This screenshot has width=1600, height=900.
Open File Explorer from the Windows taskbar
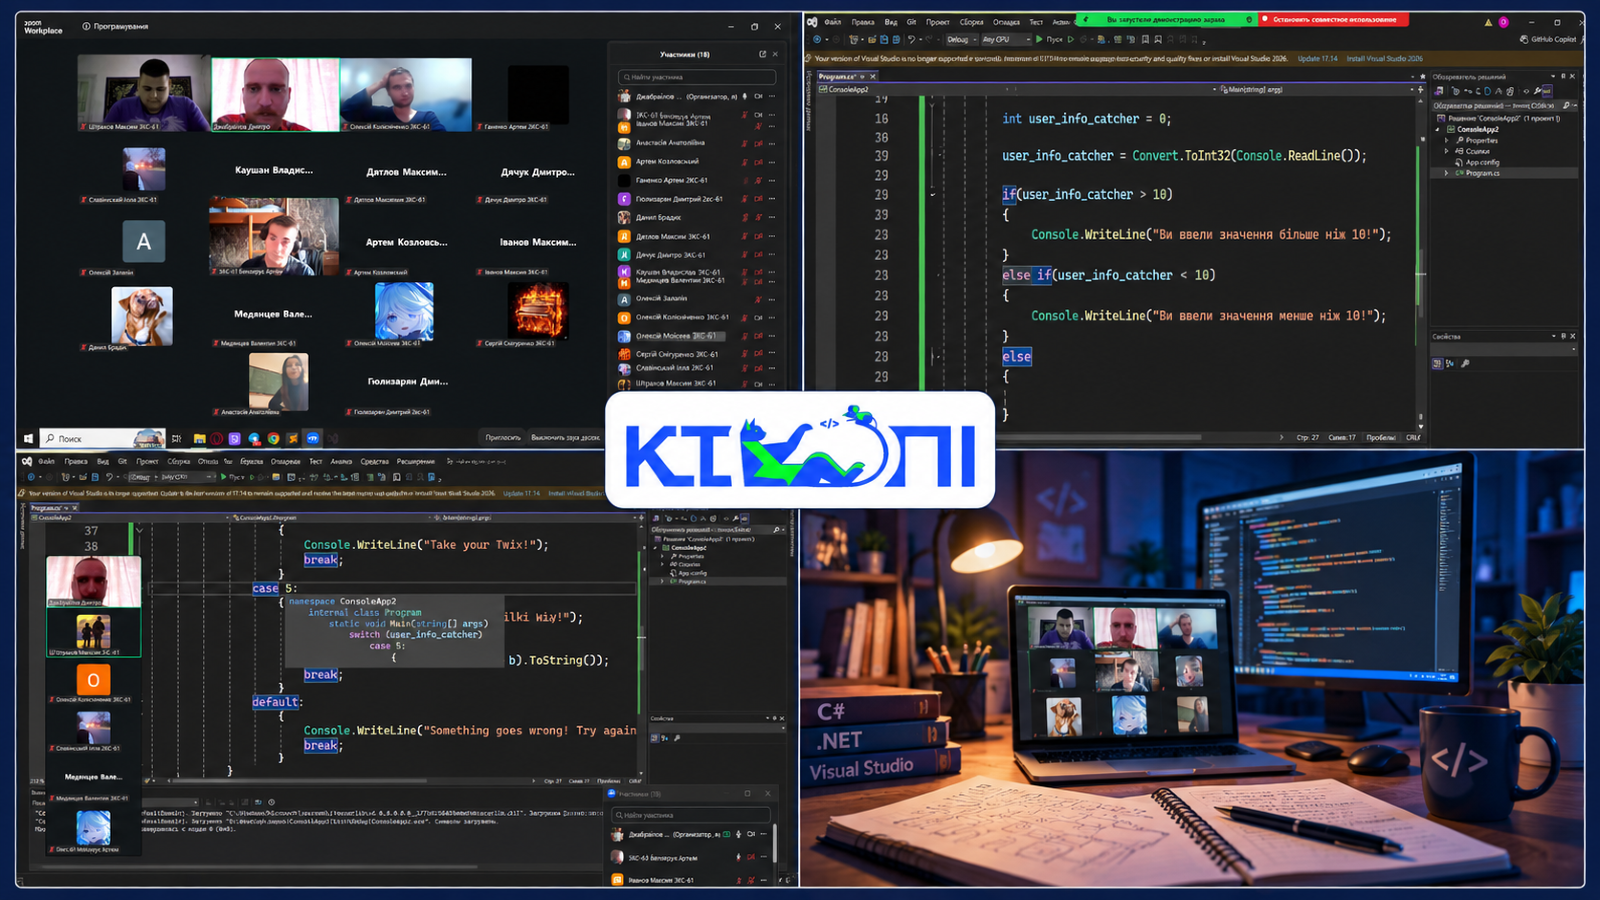(x=199, y=438)
